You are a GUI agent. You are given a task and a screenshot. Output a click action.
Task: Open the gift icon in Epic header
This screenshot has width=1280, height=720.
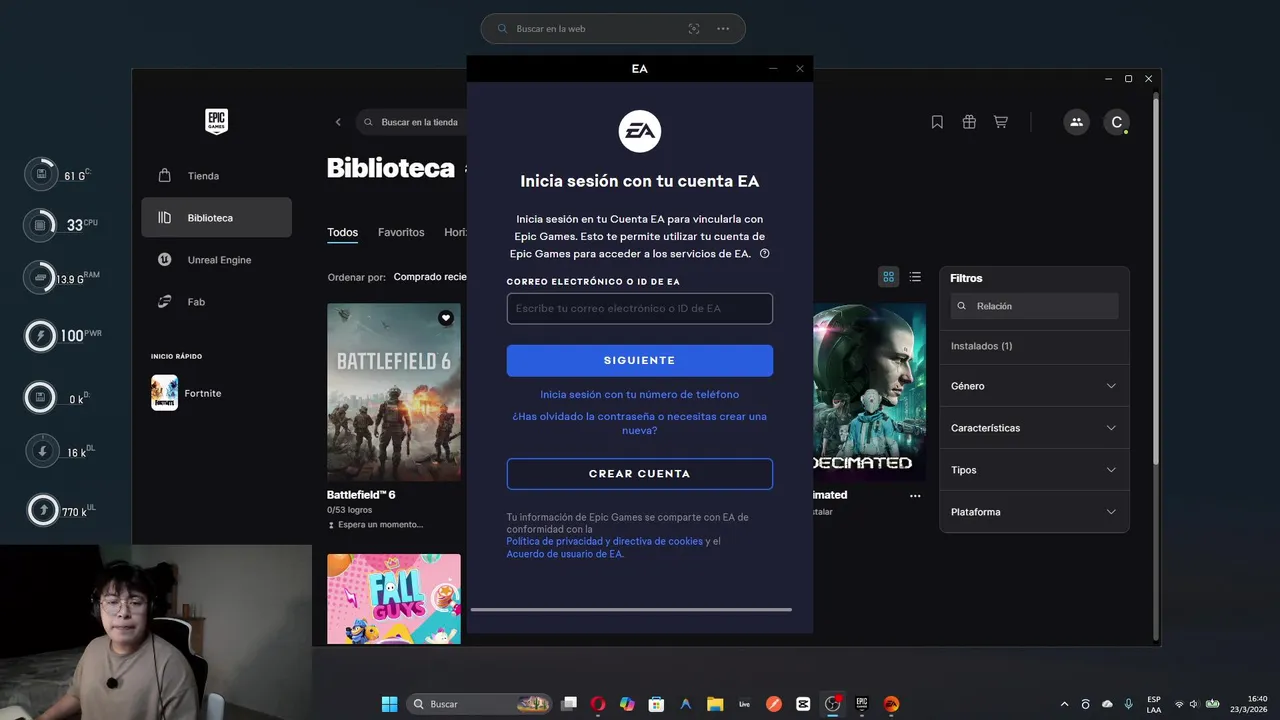click(969, 122)
